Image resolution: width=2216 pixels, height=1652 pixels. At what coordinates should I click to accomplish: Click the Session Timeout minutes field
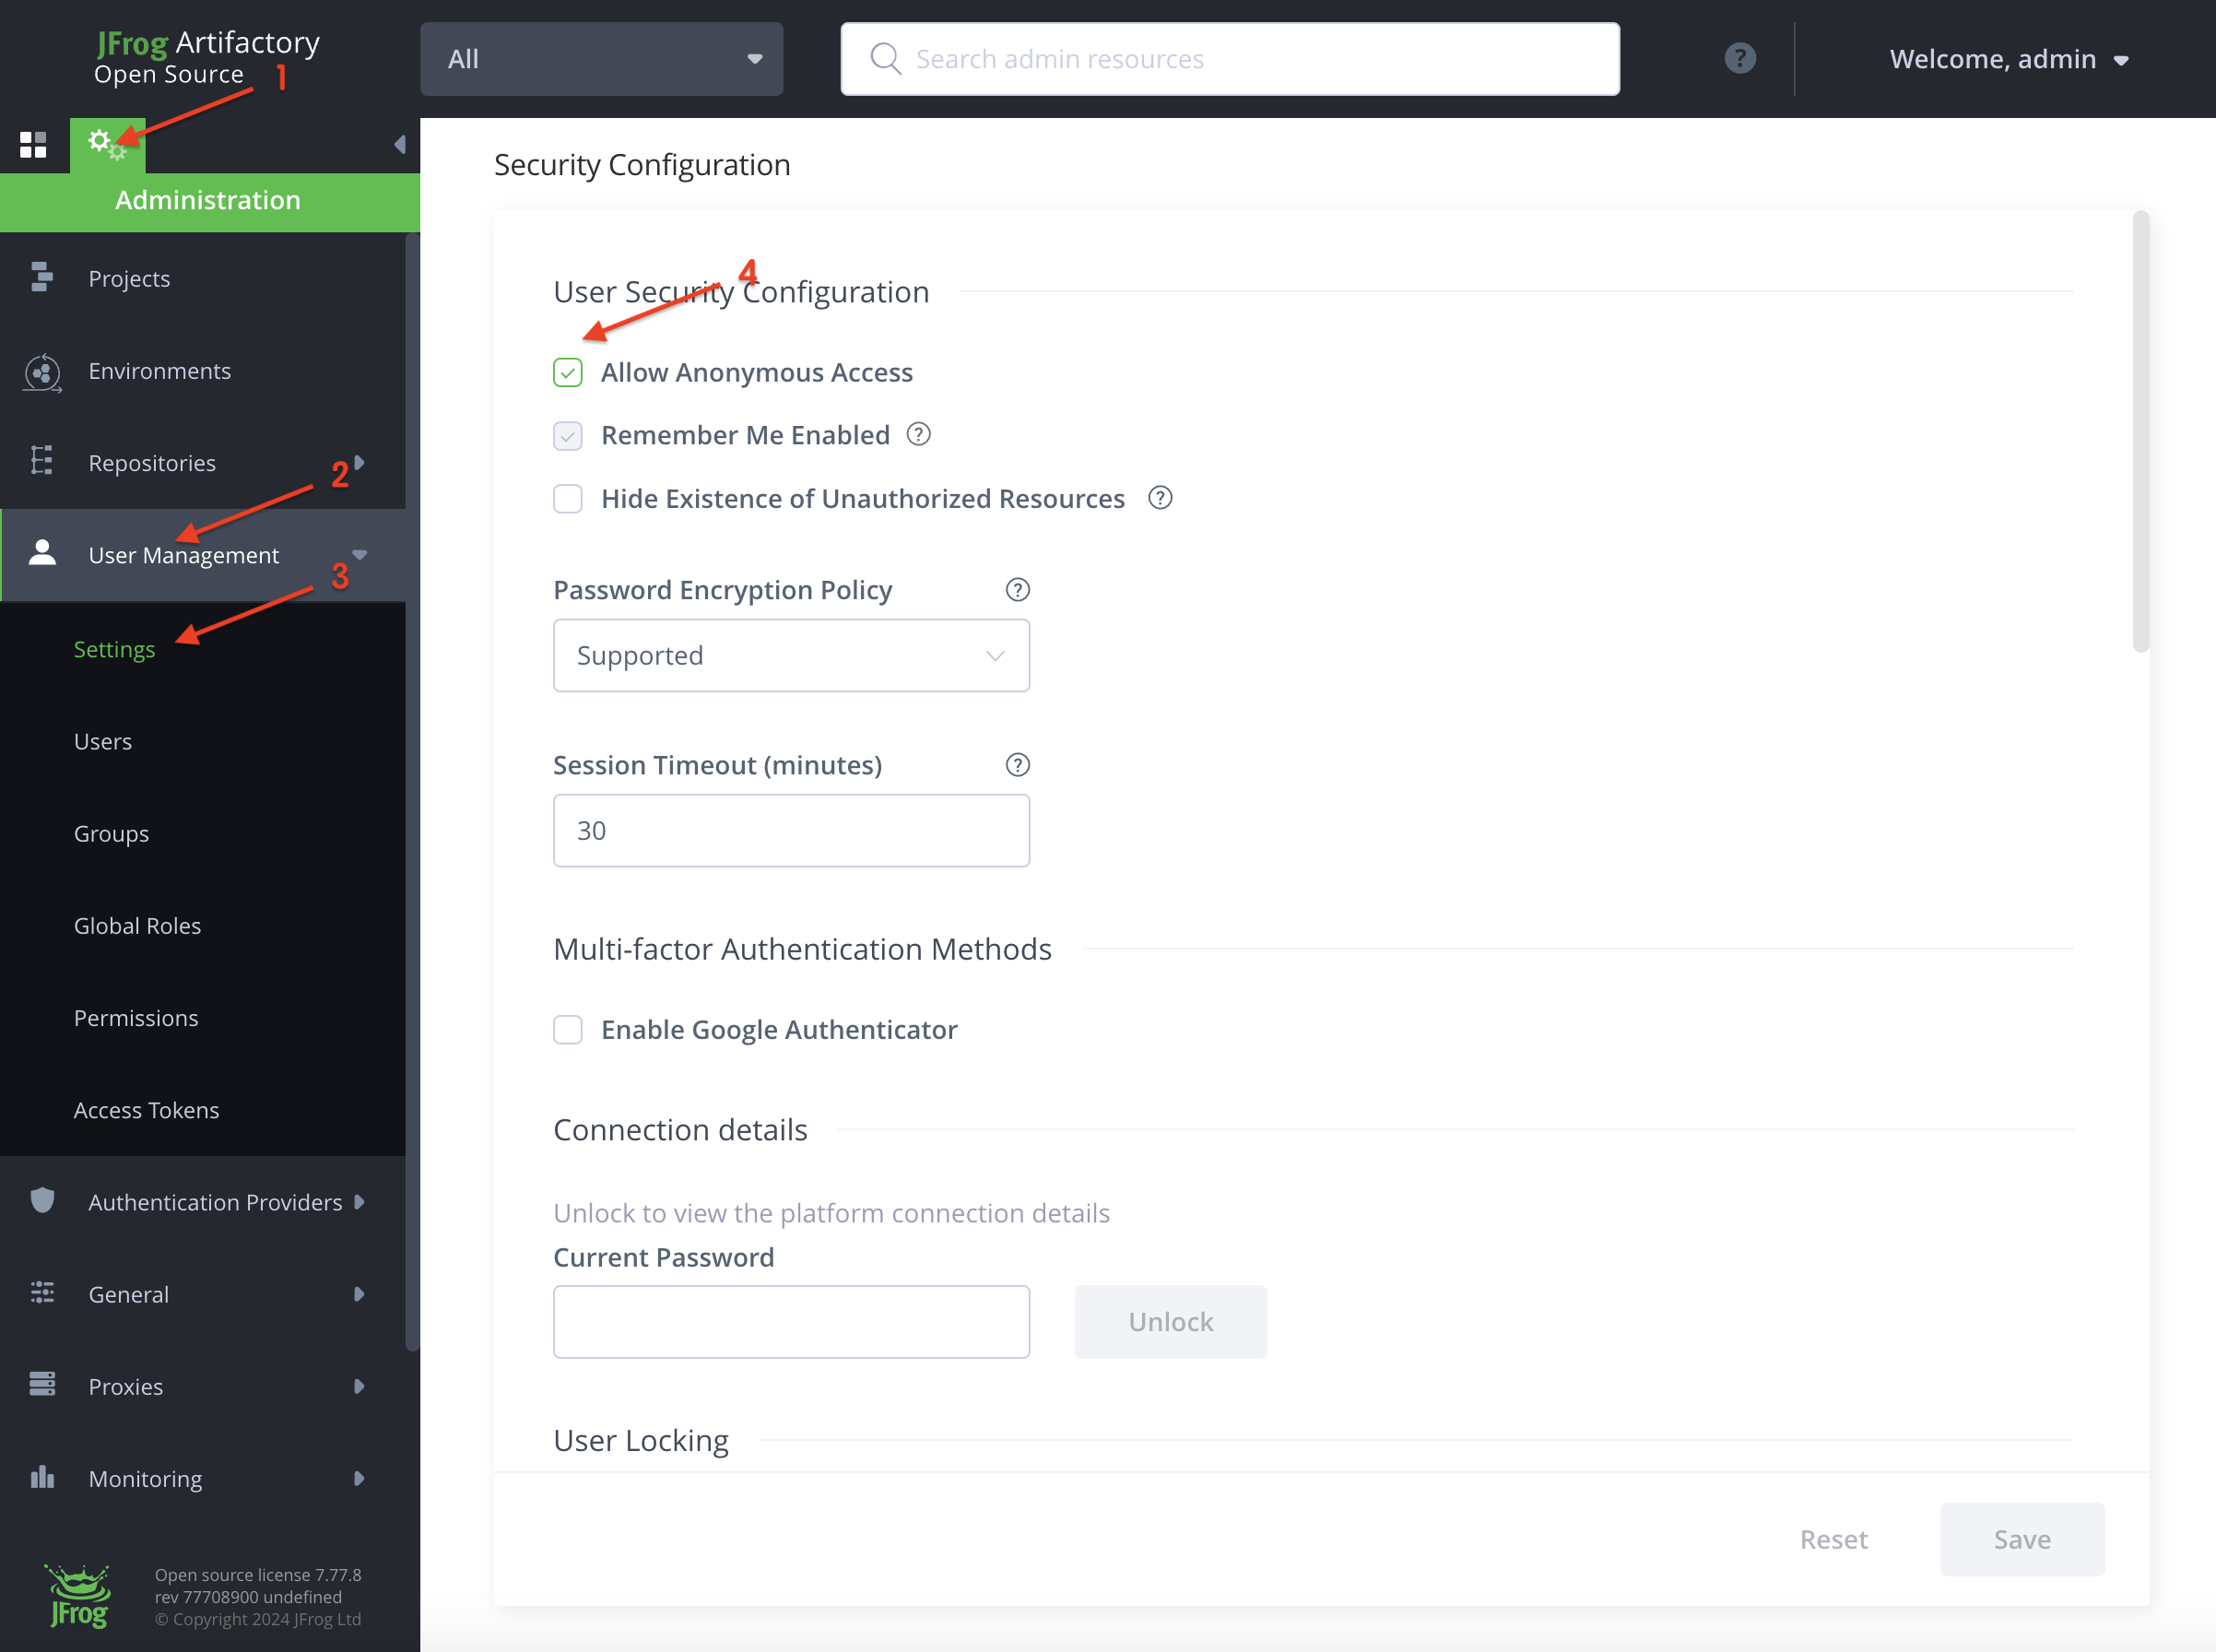coord(791,830)
